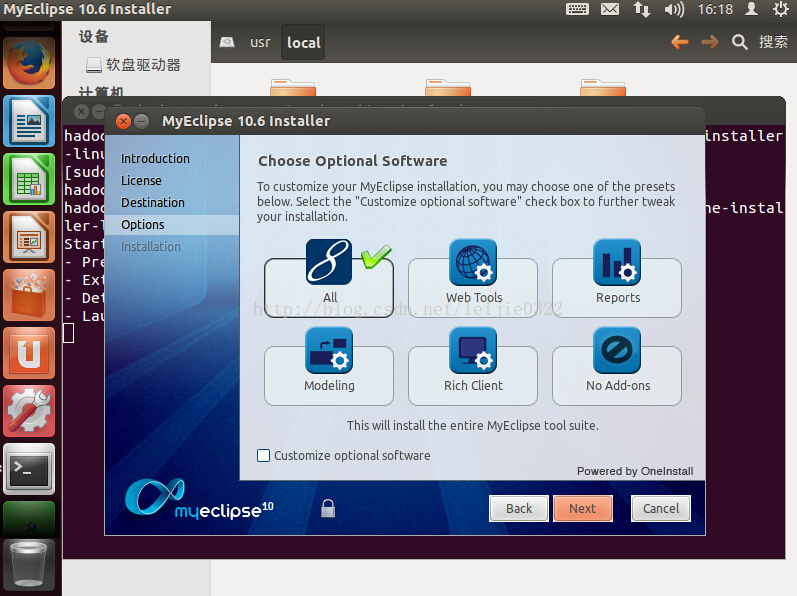Select the Installation step
797x596 pixels.
[150, 246]
